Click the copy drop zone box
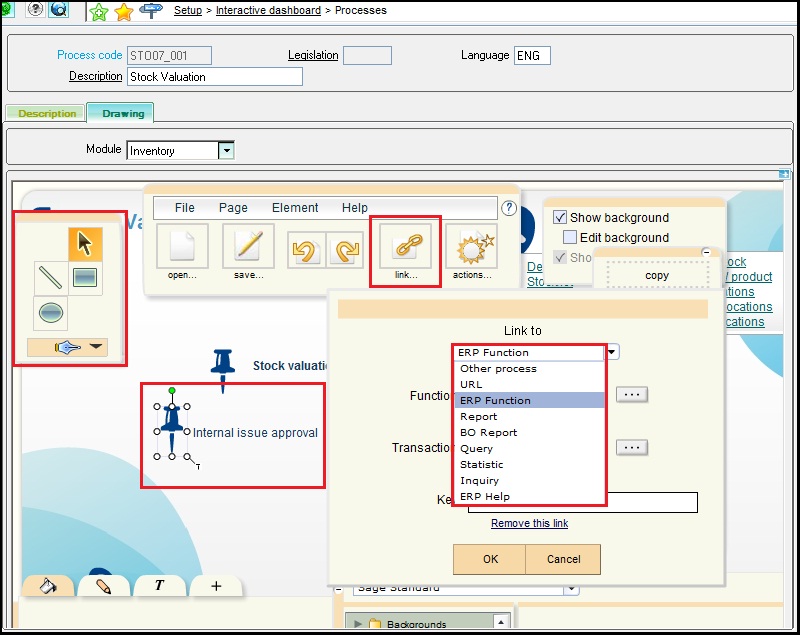 click(657, 275)
